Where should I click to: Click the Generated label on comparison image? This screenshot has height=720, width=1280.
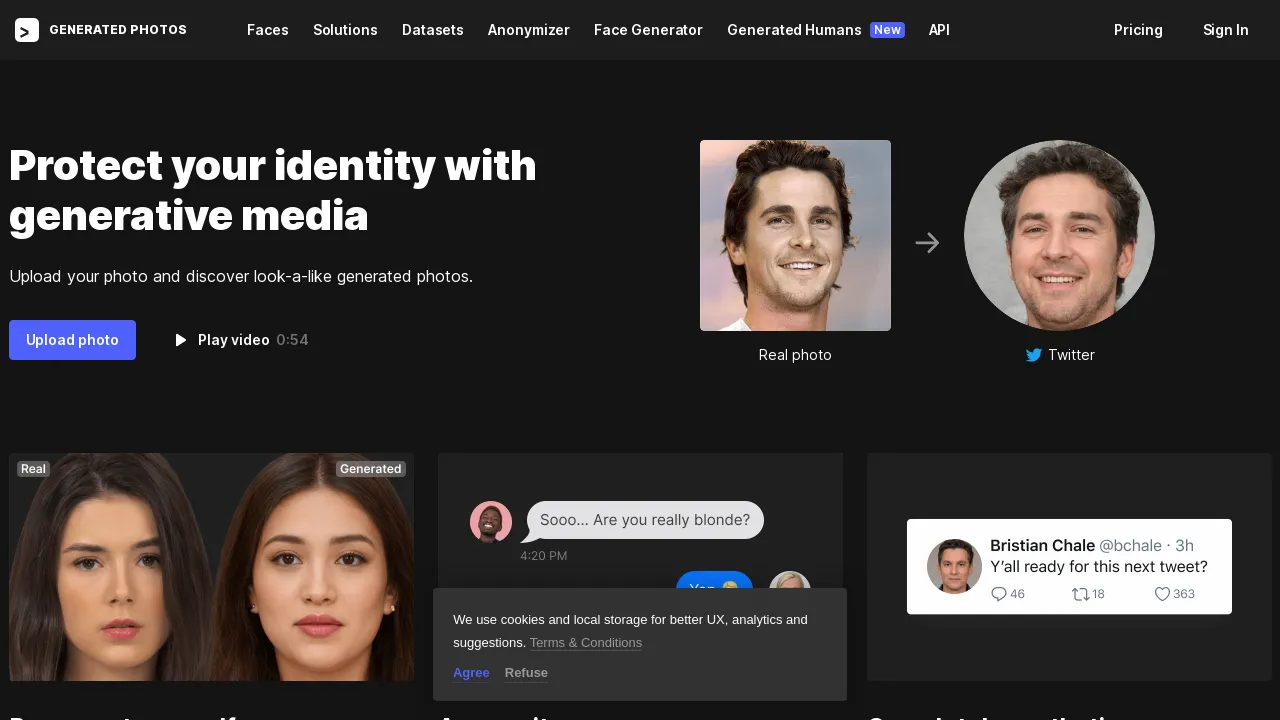(x=370, y=469)
